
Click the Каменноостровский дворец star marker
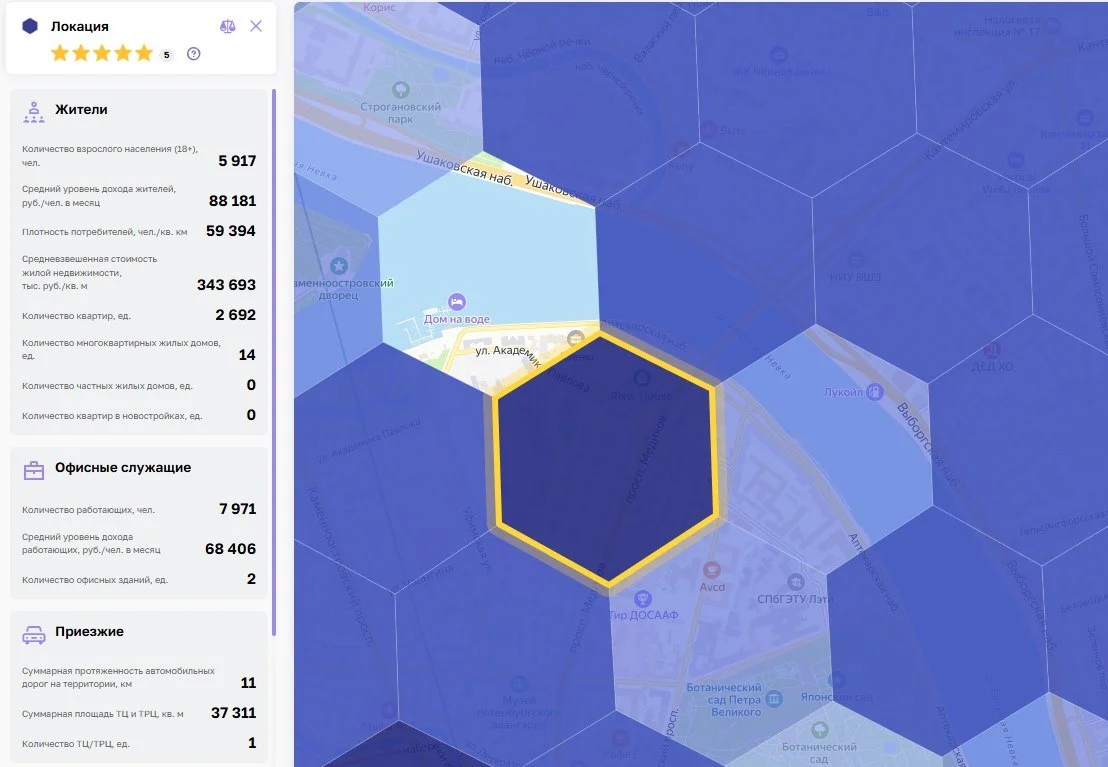339,266
